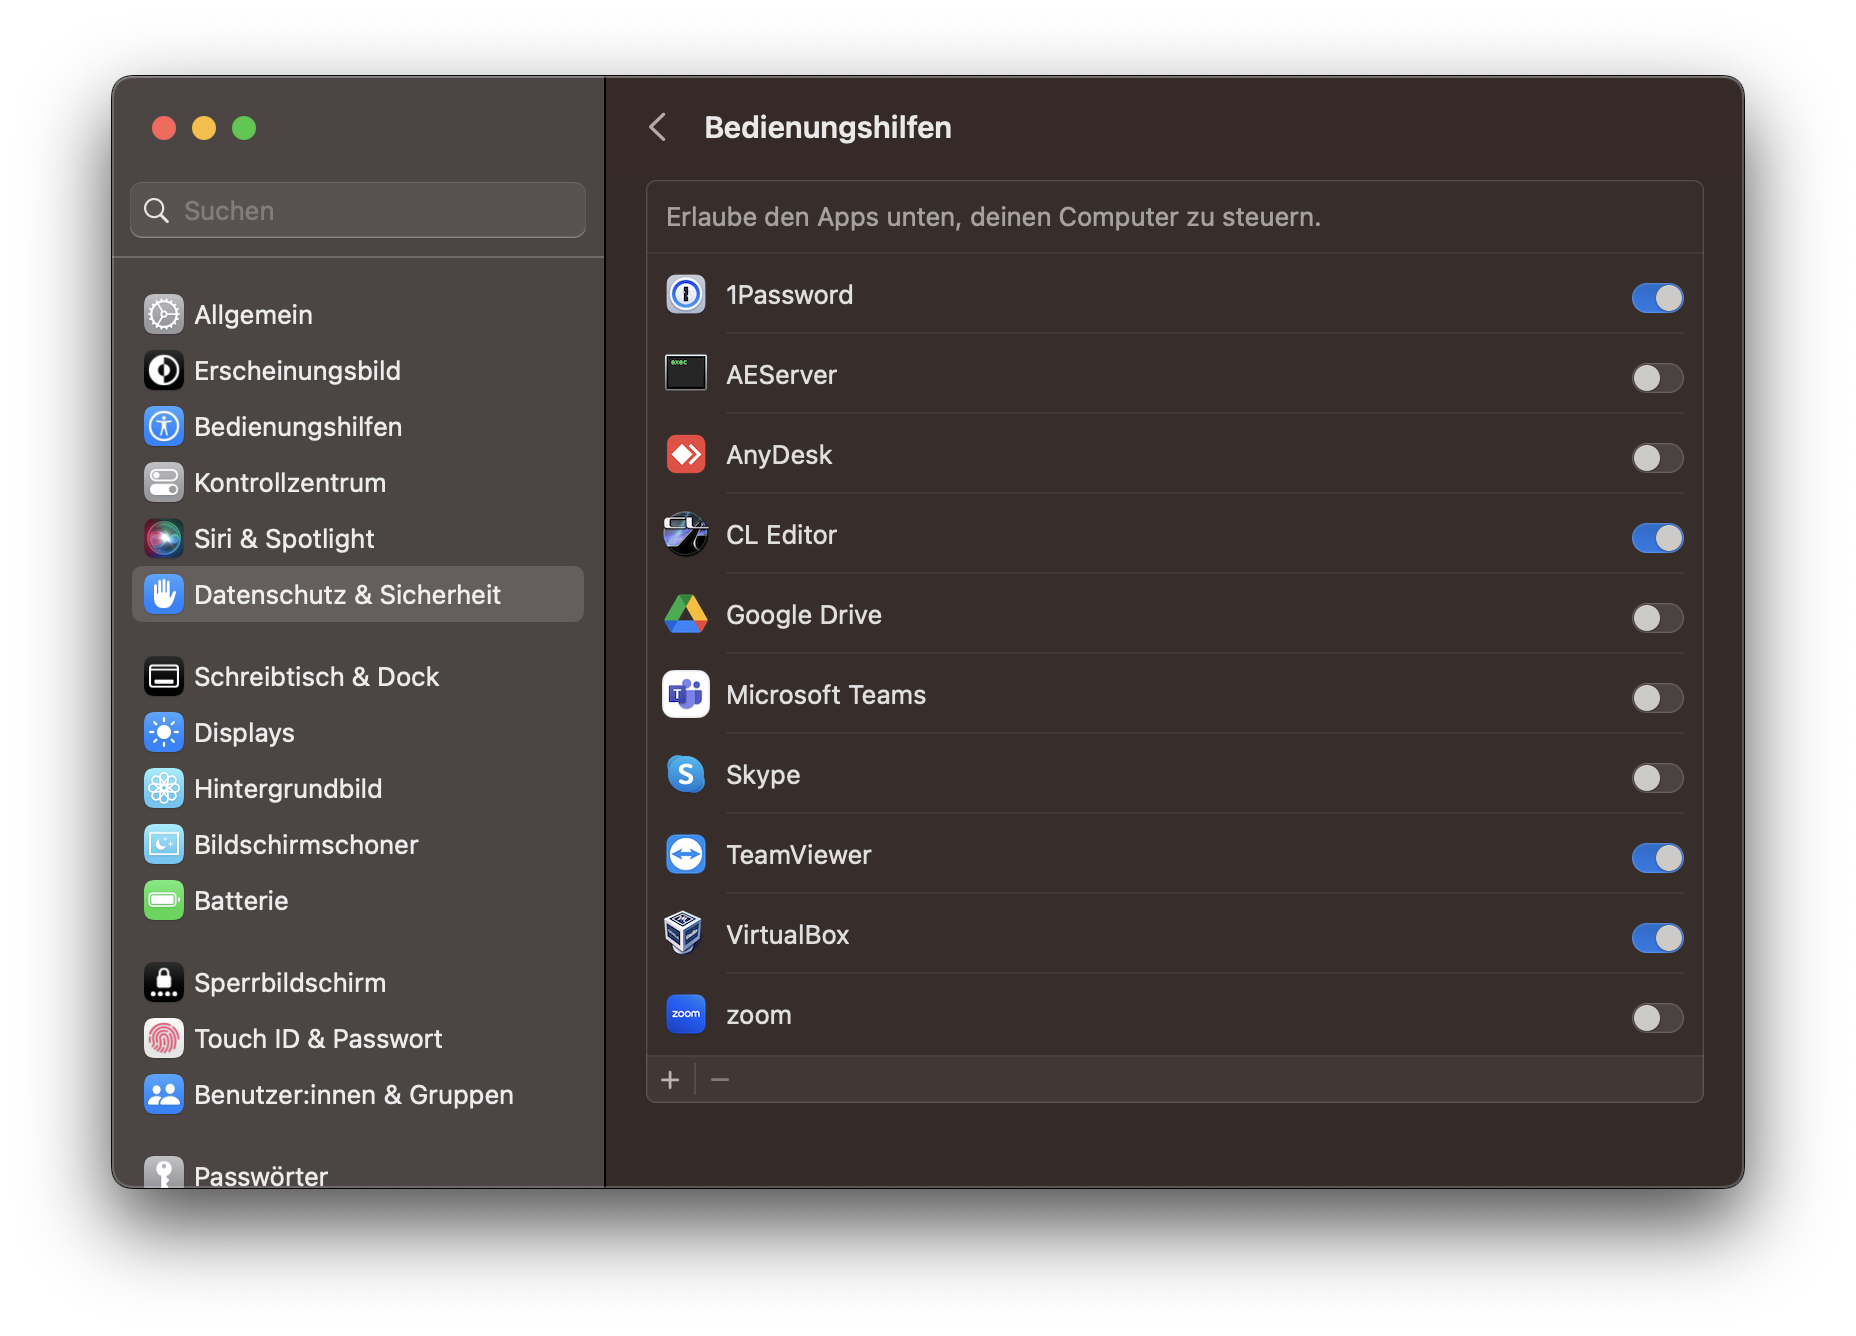
Task: Click the Google Drive icon
Action: (x=686, y=614)
